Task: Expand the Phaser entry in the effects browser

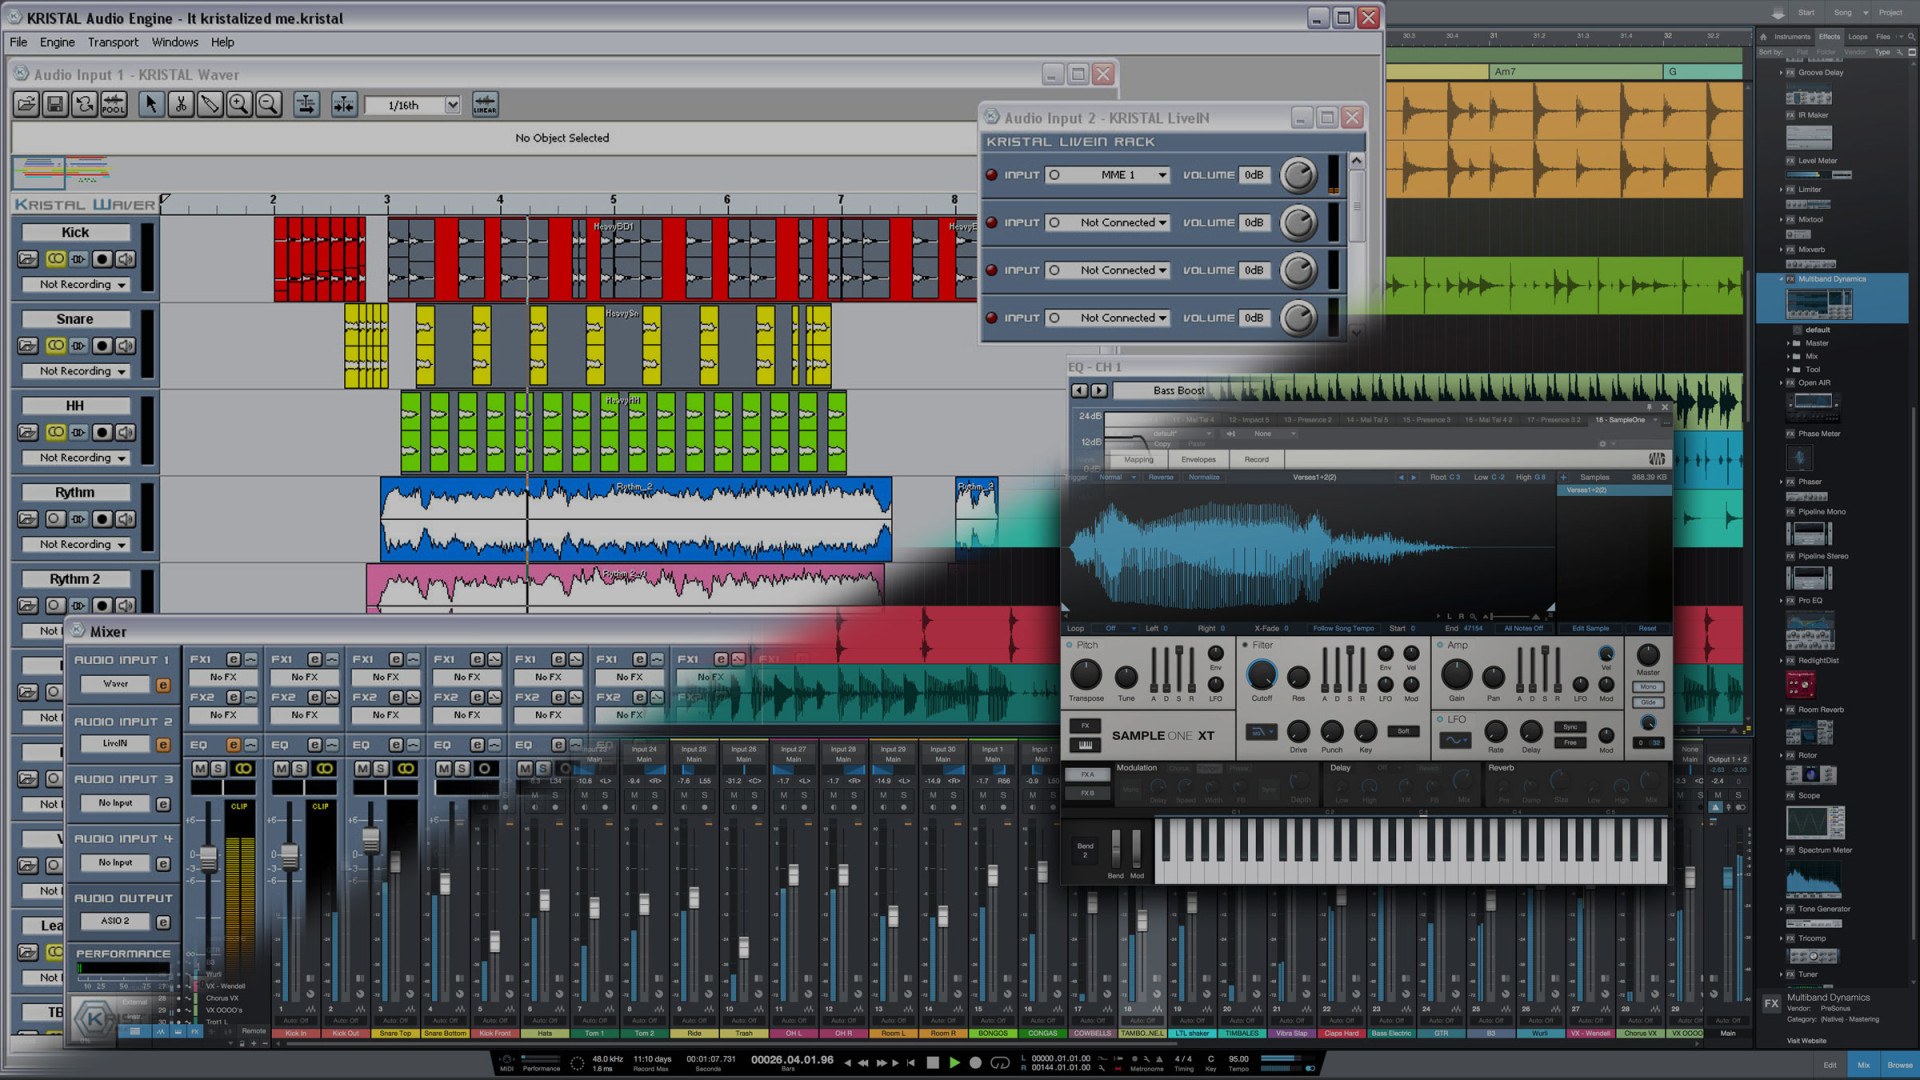Action: 1781,482
